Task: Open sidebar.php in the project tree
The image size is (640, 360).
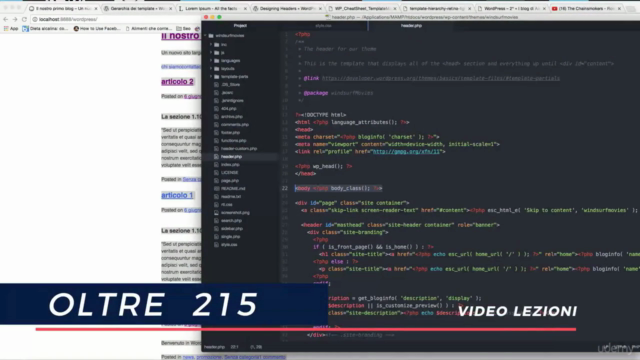Action: coord(232,229)
